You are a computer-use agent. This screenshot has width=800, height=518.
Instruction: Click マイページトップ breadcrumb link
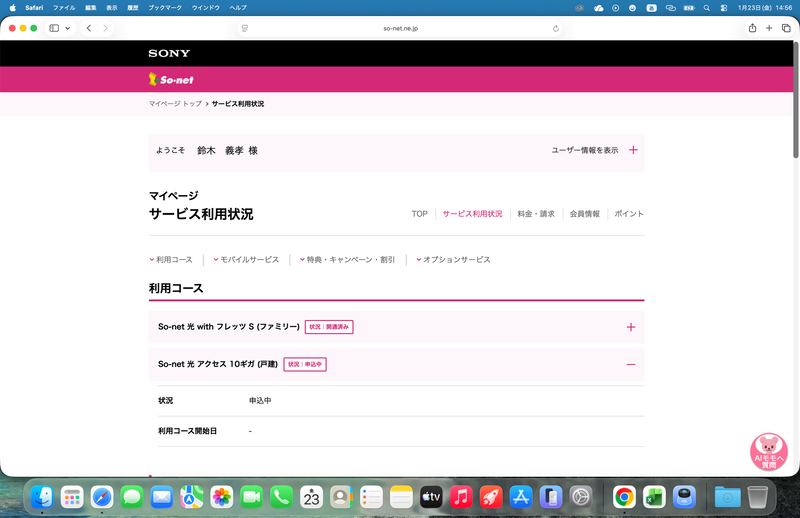tap(176, 104)
